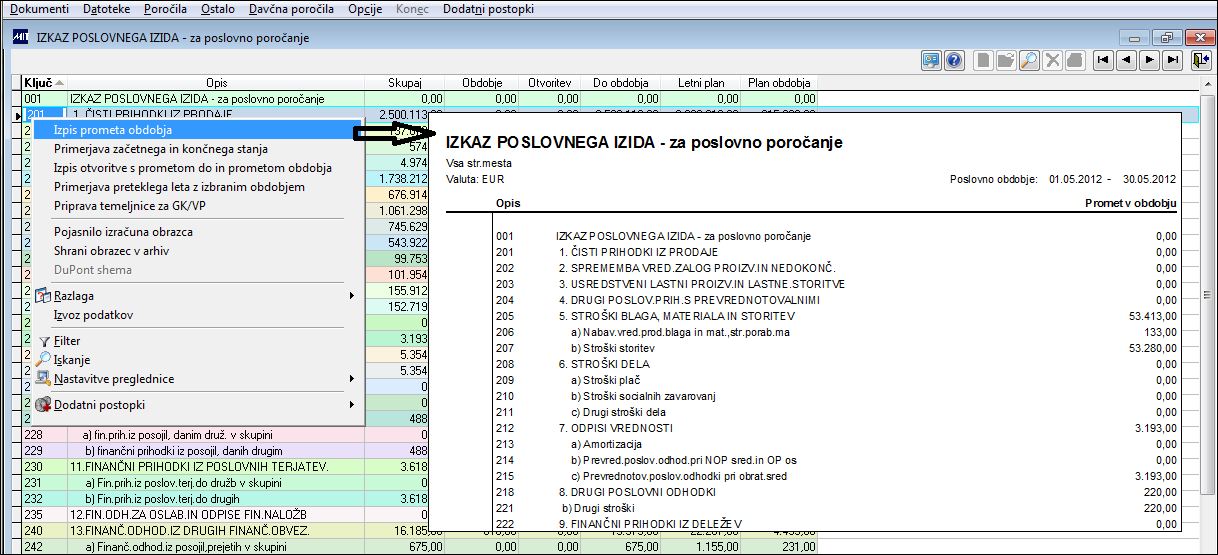
Task: Click the blue help question mark icon
Action: [954, 60]
